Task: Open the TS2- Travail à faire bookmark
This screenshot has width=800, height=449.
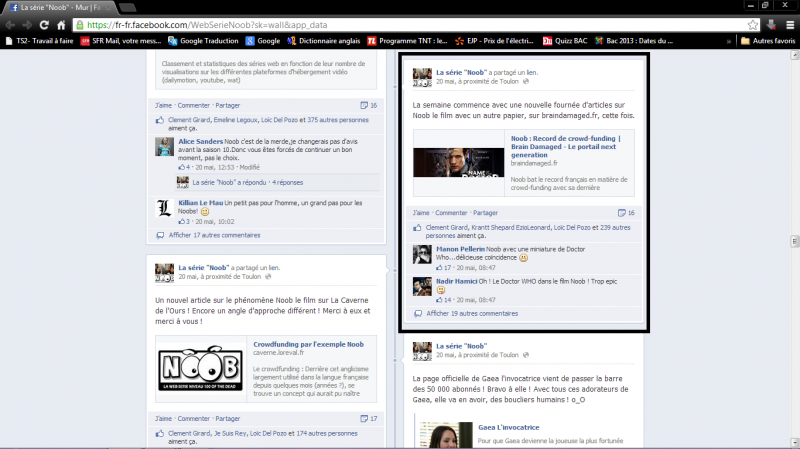Action: 39,41
